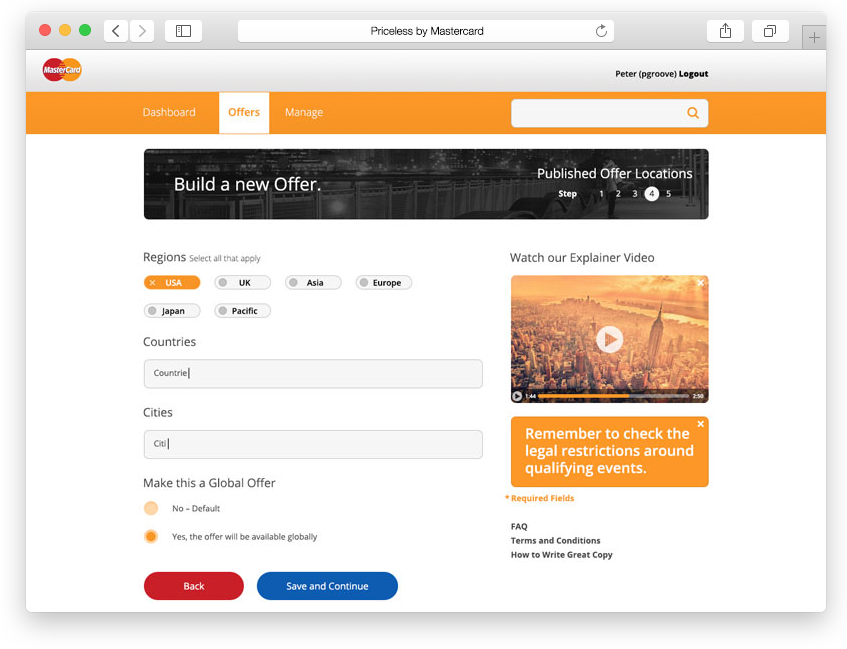Jump to step 1
Image resolution: width=847 pixels, height=649 pixels.
601,193
